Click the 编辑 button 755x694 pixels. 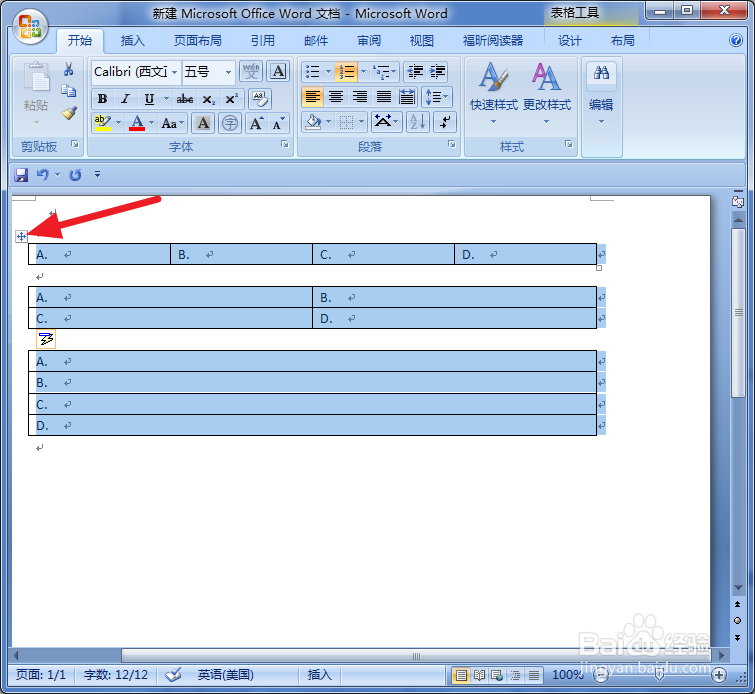tap(601, 94)
